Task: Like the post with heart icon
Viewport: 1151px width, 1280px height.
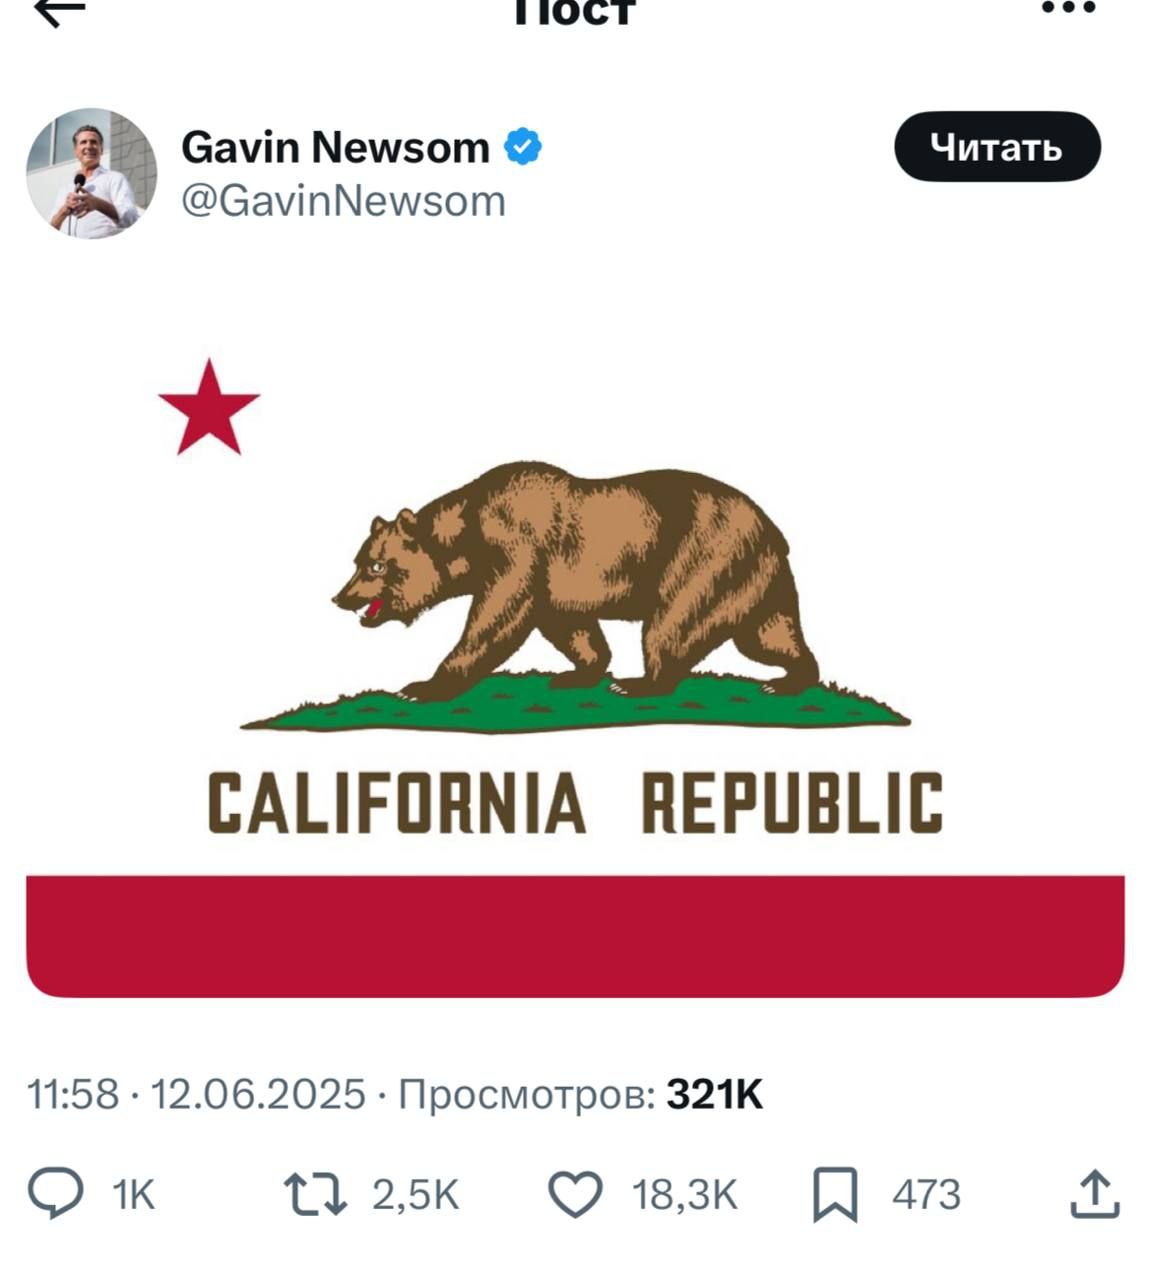Action: pos(576,1195)
